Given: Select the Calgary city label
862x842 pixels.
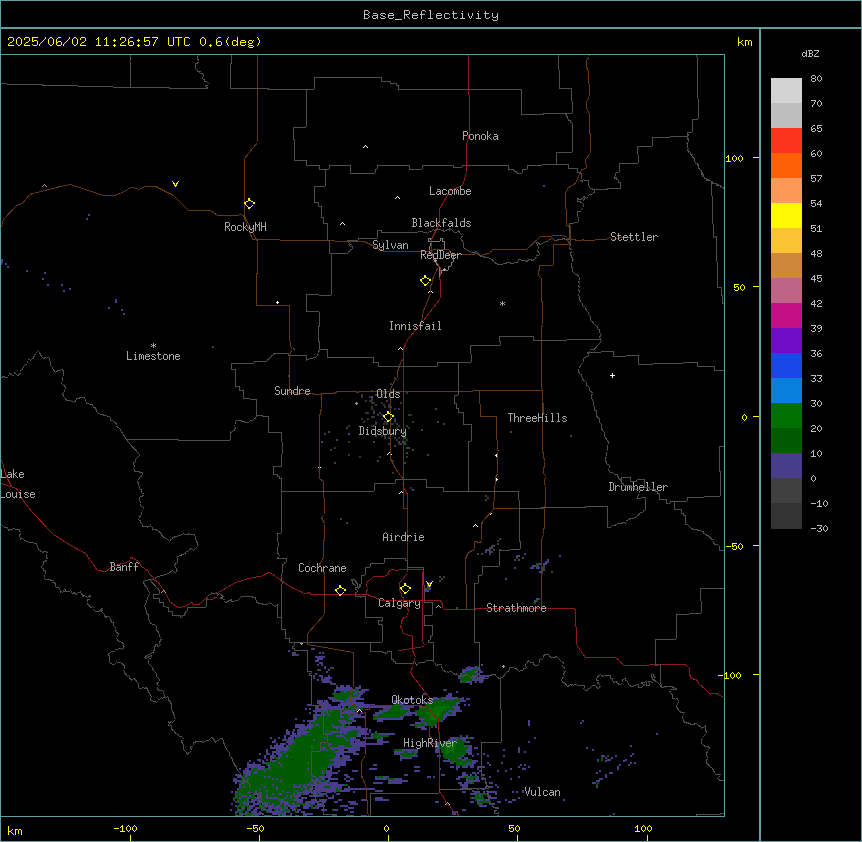Looking at the screenshot, I should point(399,603).
